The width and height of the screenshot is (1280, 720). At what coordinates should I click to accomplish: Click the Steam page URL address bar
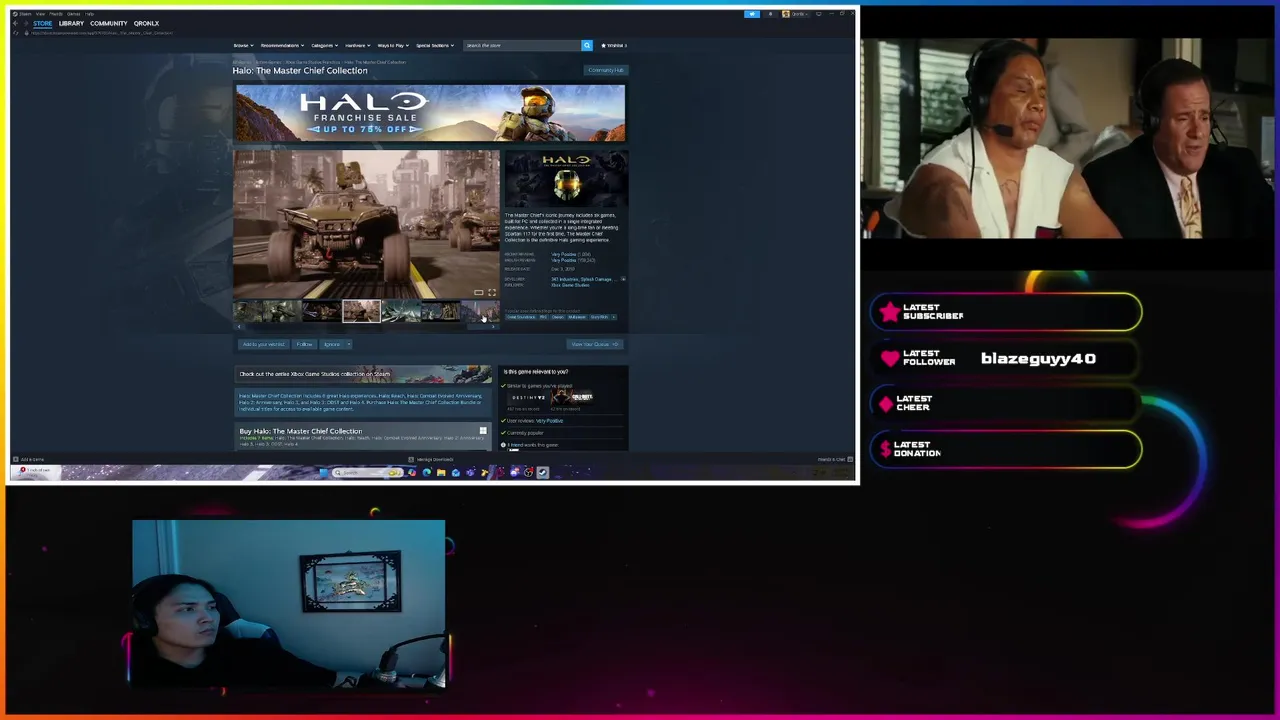pos(102,33)
